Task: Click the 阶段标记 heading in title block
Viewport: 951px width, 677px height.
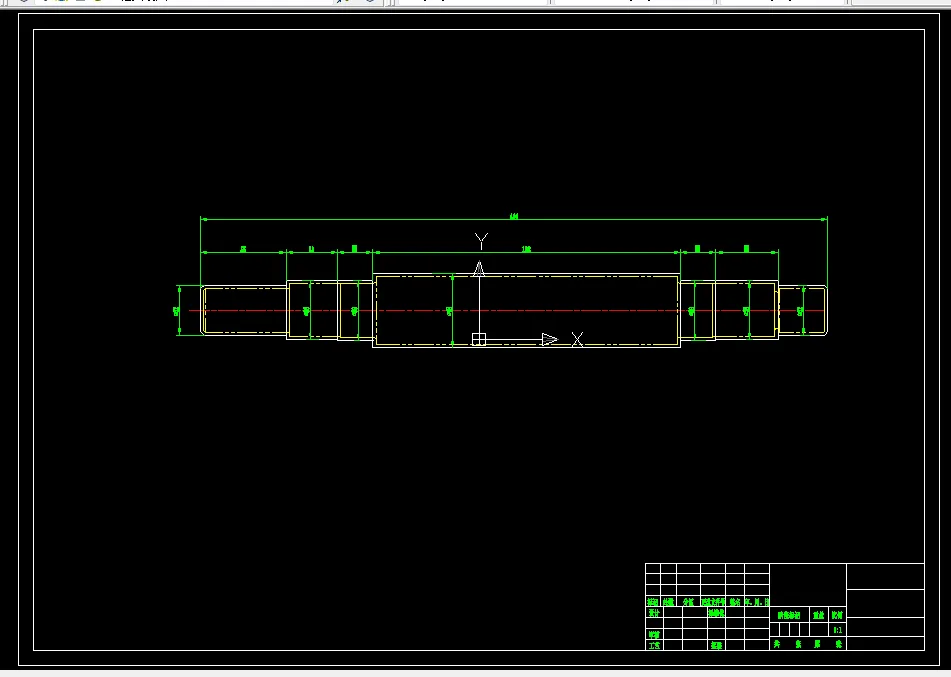Action: [x=788, y=615]
